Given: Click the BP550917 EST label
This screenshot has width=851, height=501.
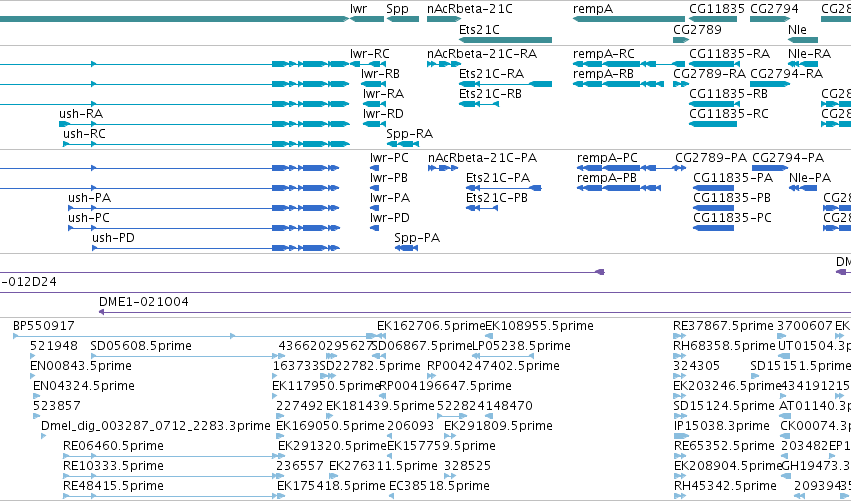Looking at the screenshot, I should coord(43,326).
